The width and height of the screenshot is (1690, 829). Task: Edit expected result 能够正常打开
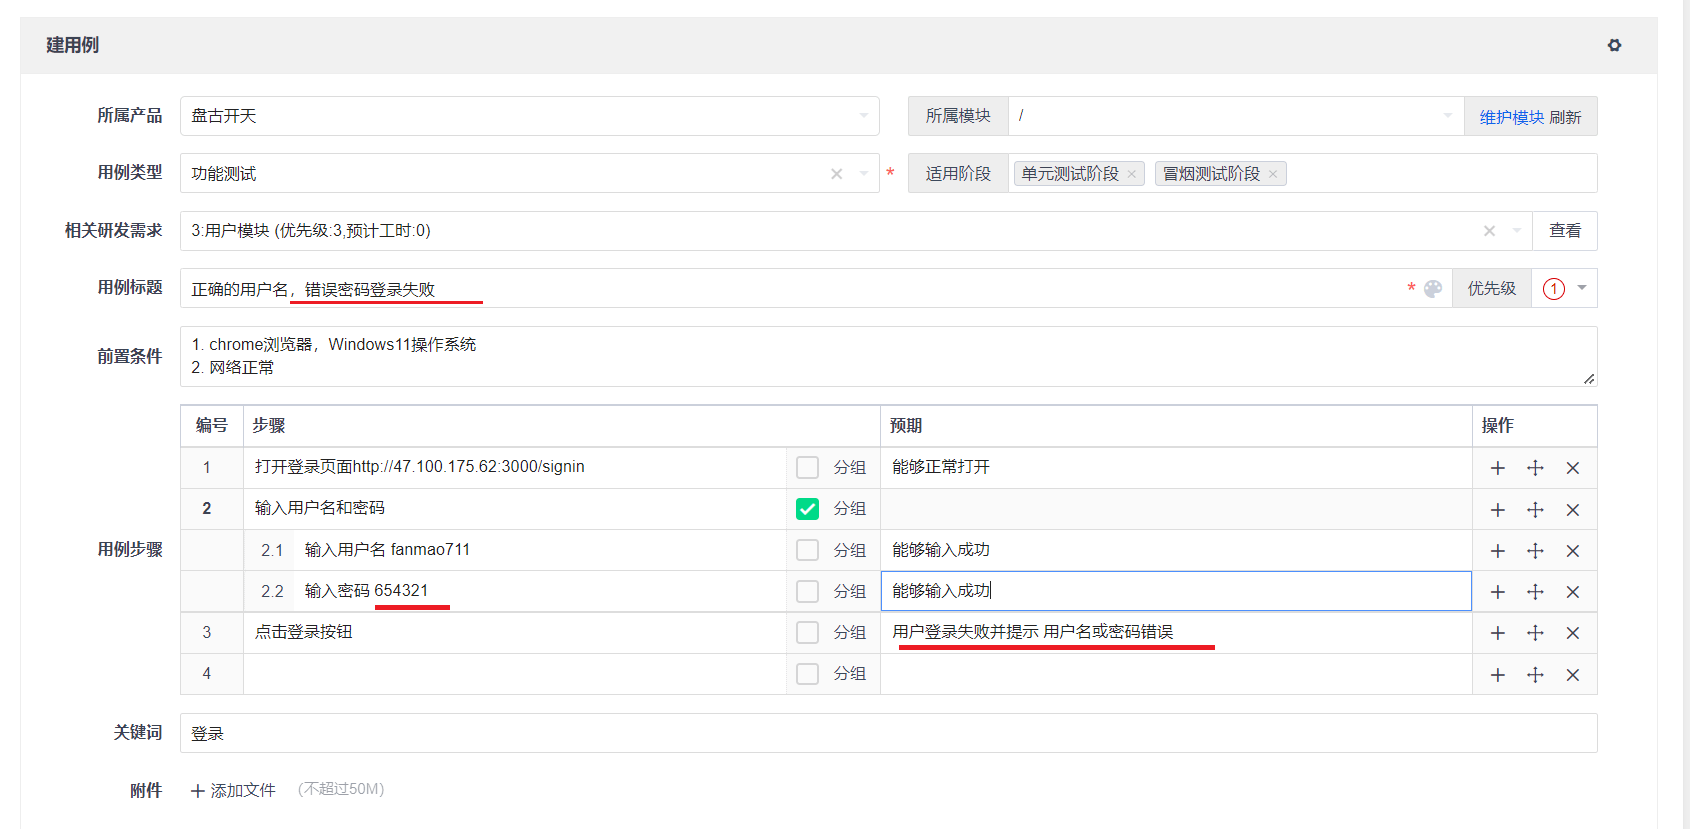click(x=1176, y=467)
